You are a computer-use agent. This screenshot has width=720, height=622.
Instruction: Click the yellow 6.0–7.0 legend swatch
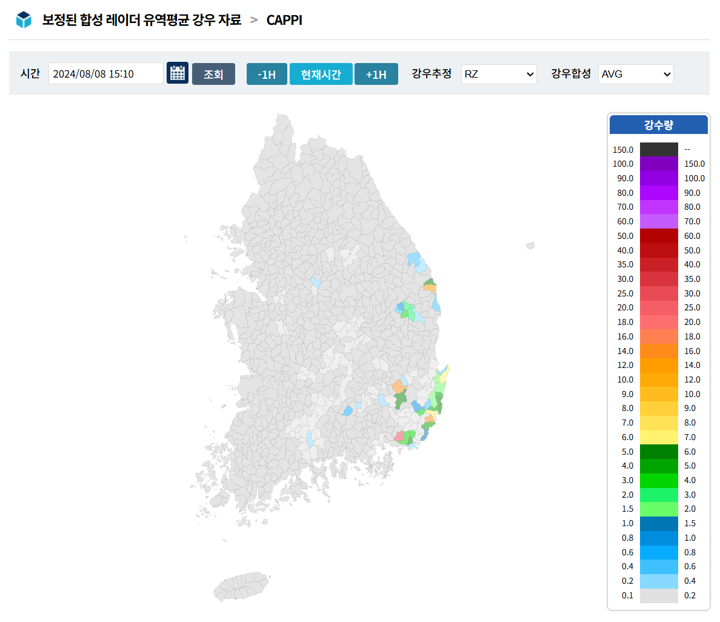[x=658, y=437]
